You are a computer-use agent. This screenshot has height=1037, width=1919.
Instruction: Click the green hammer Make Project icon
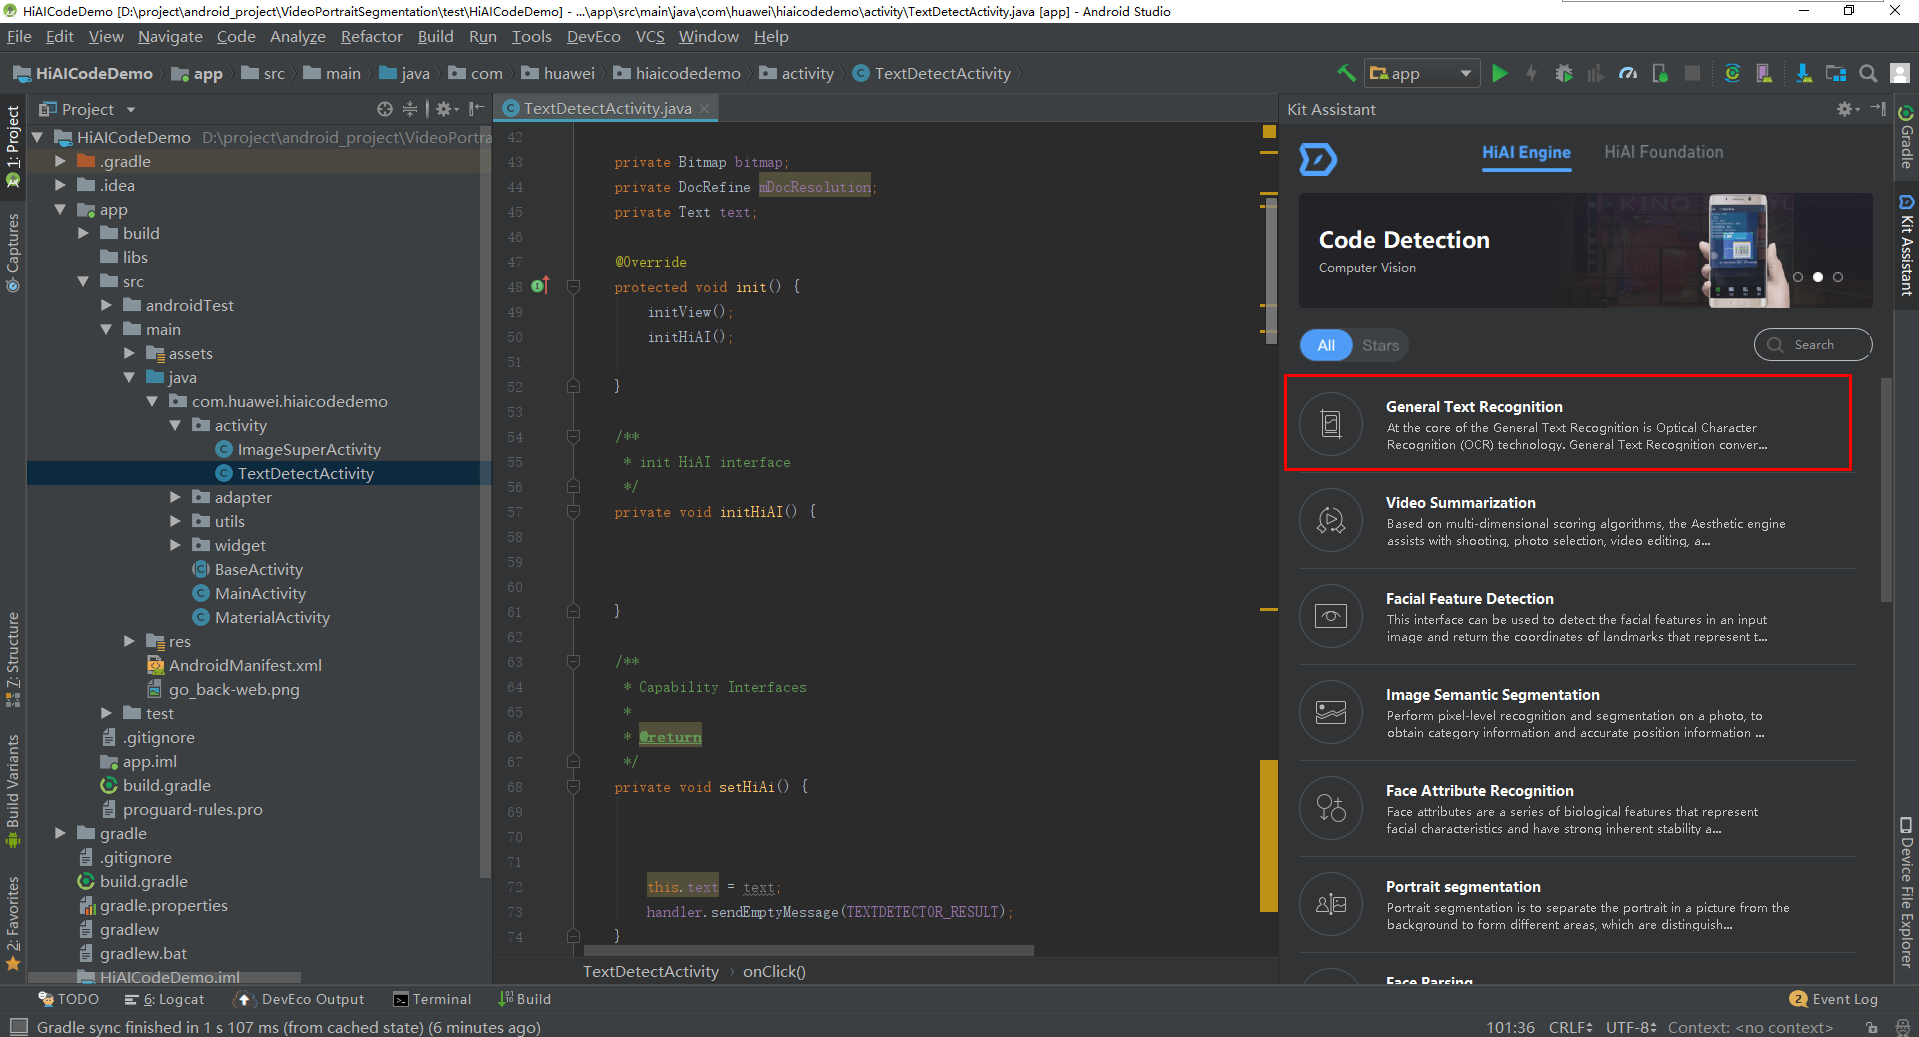click(x=1346, y=73)
